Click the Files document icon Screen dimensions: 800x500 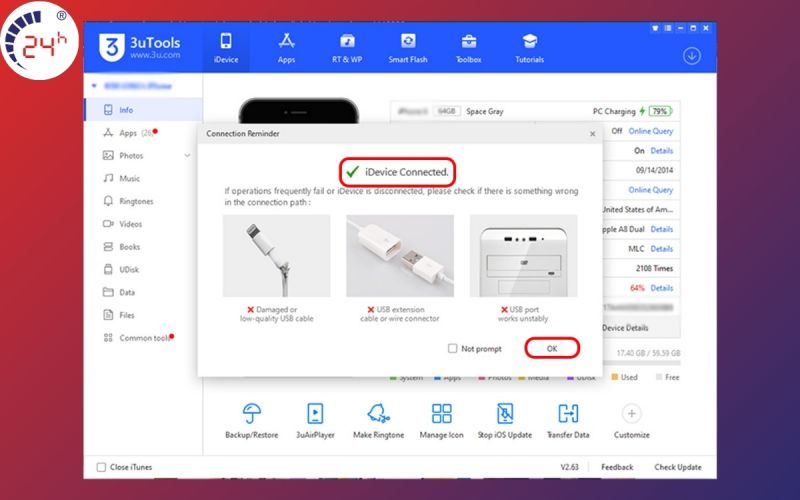(x=108, y=315)
